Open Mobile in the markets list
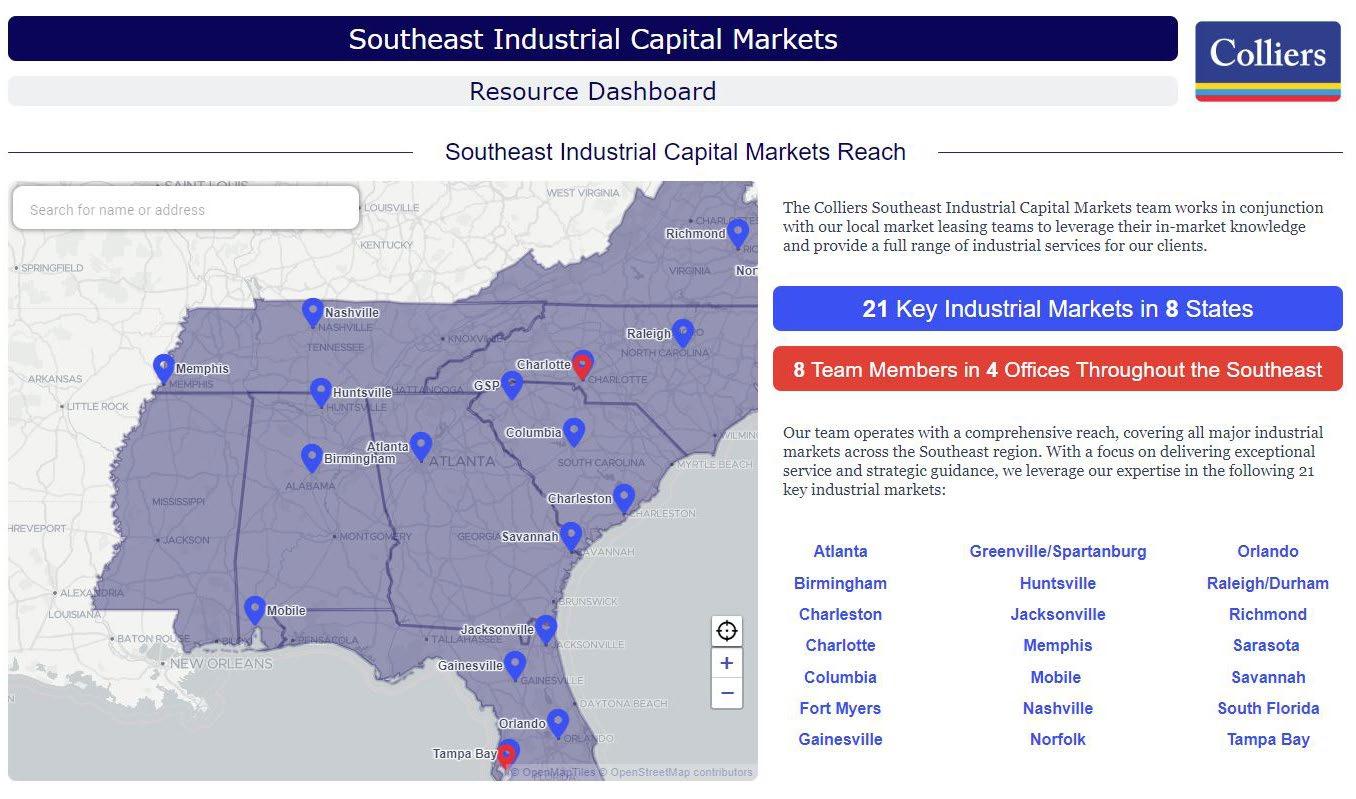 click(x=1056, y=677)
